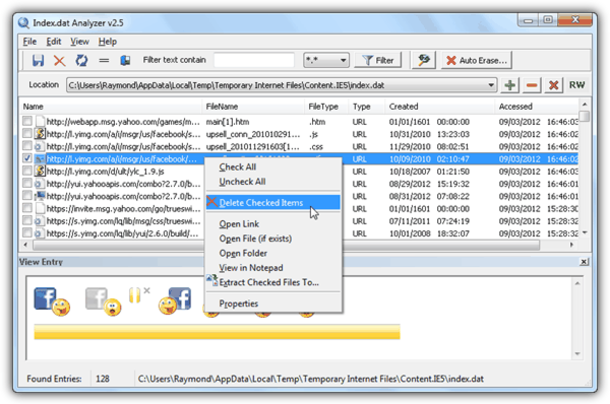Sort by the Name column header
This screenshot has width=610, height=404.
point(110,106)
